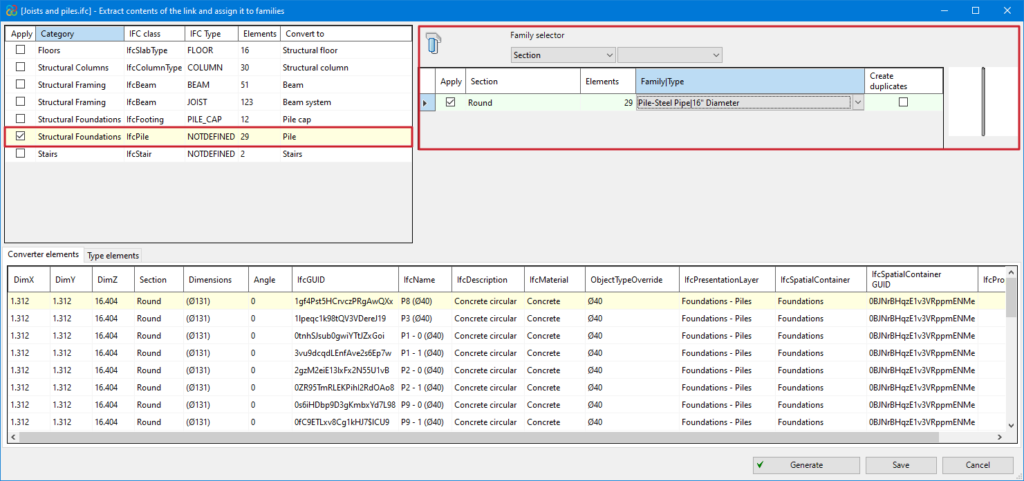
Task: Click the pile family icon beside Family selector
Action: tap(434, 44)
